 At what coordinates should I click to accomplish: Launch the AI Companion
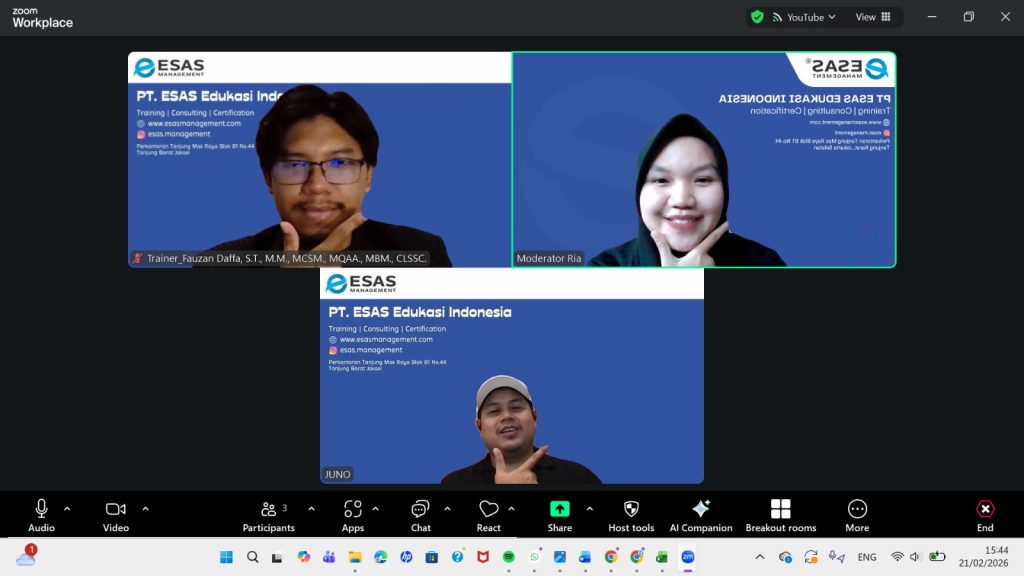(701, 515)
